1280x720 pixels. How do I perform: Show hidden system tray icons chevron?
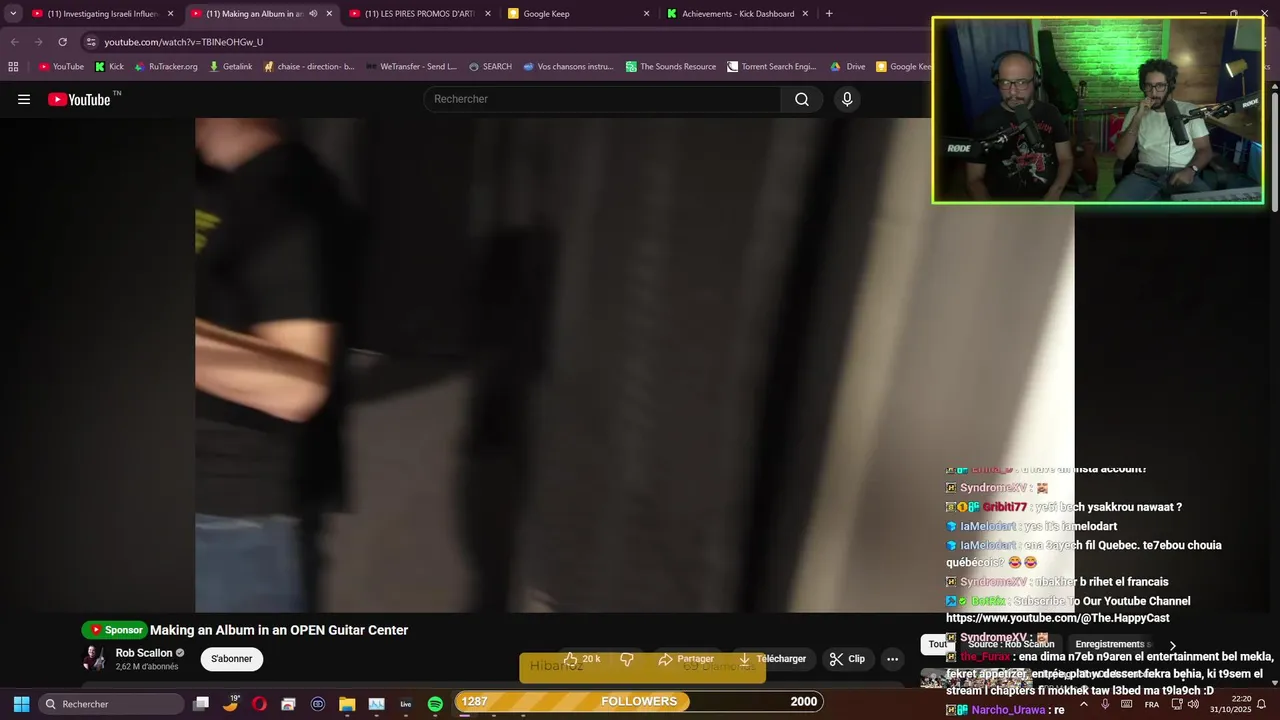point(1083,704)
